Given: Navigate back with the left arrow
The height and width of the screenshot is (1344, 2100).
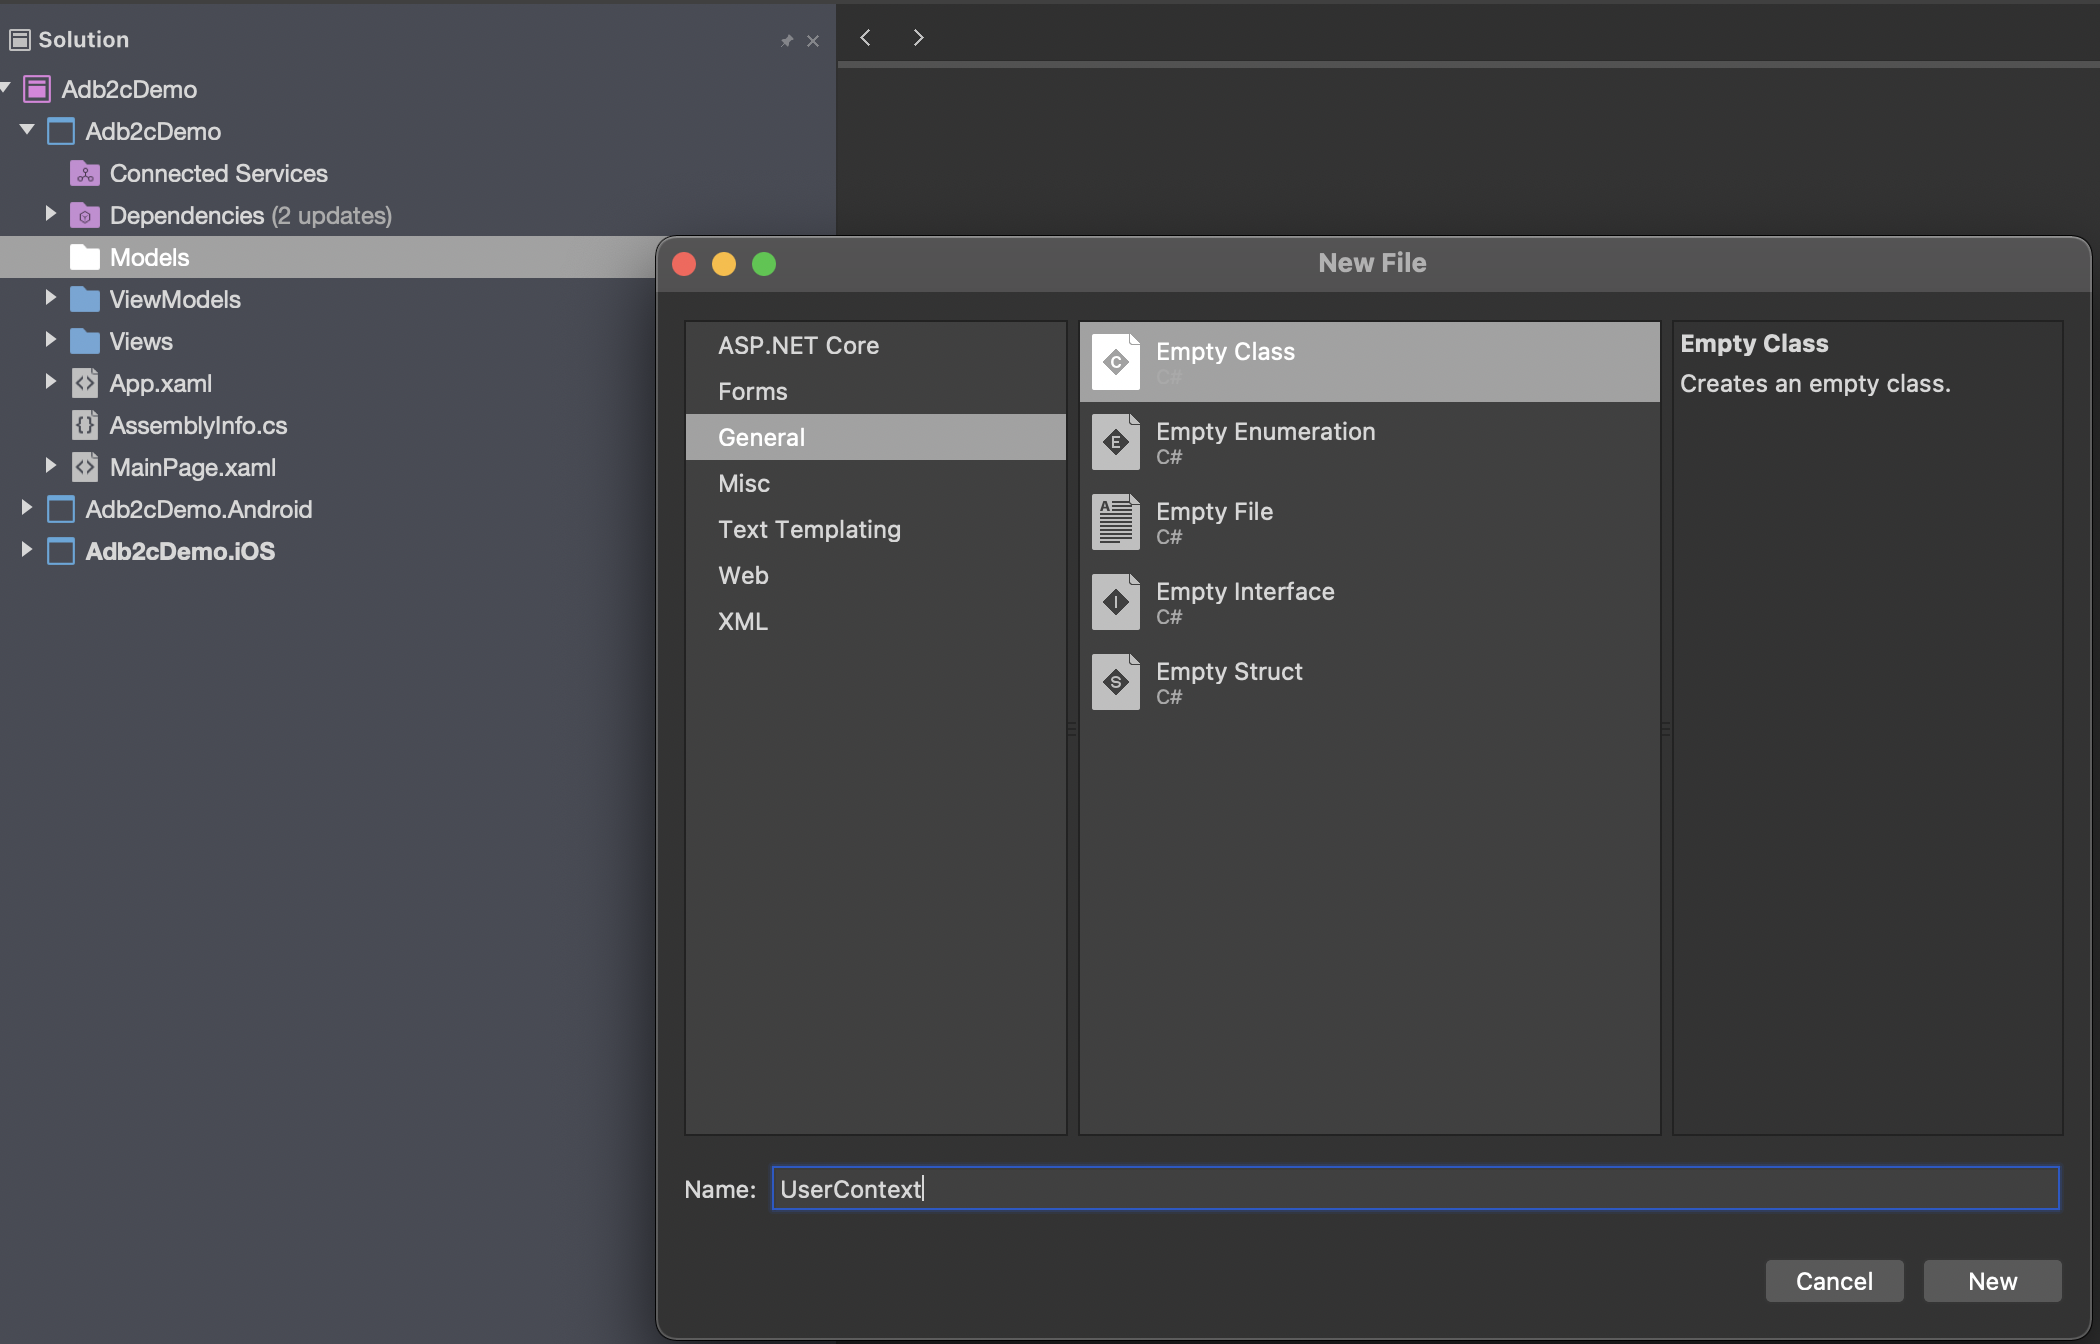Looking at the screenshot, I should 866,38.
